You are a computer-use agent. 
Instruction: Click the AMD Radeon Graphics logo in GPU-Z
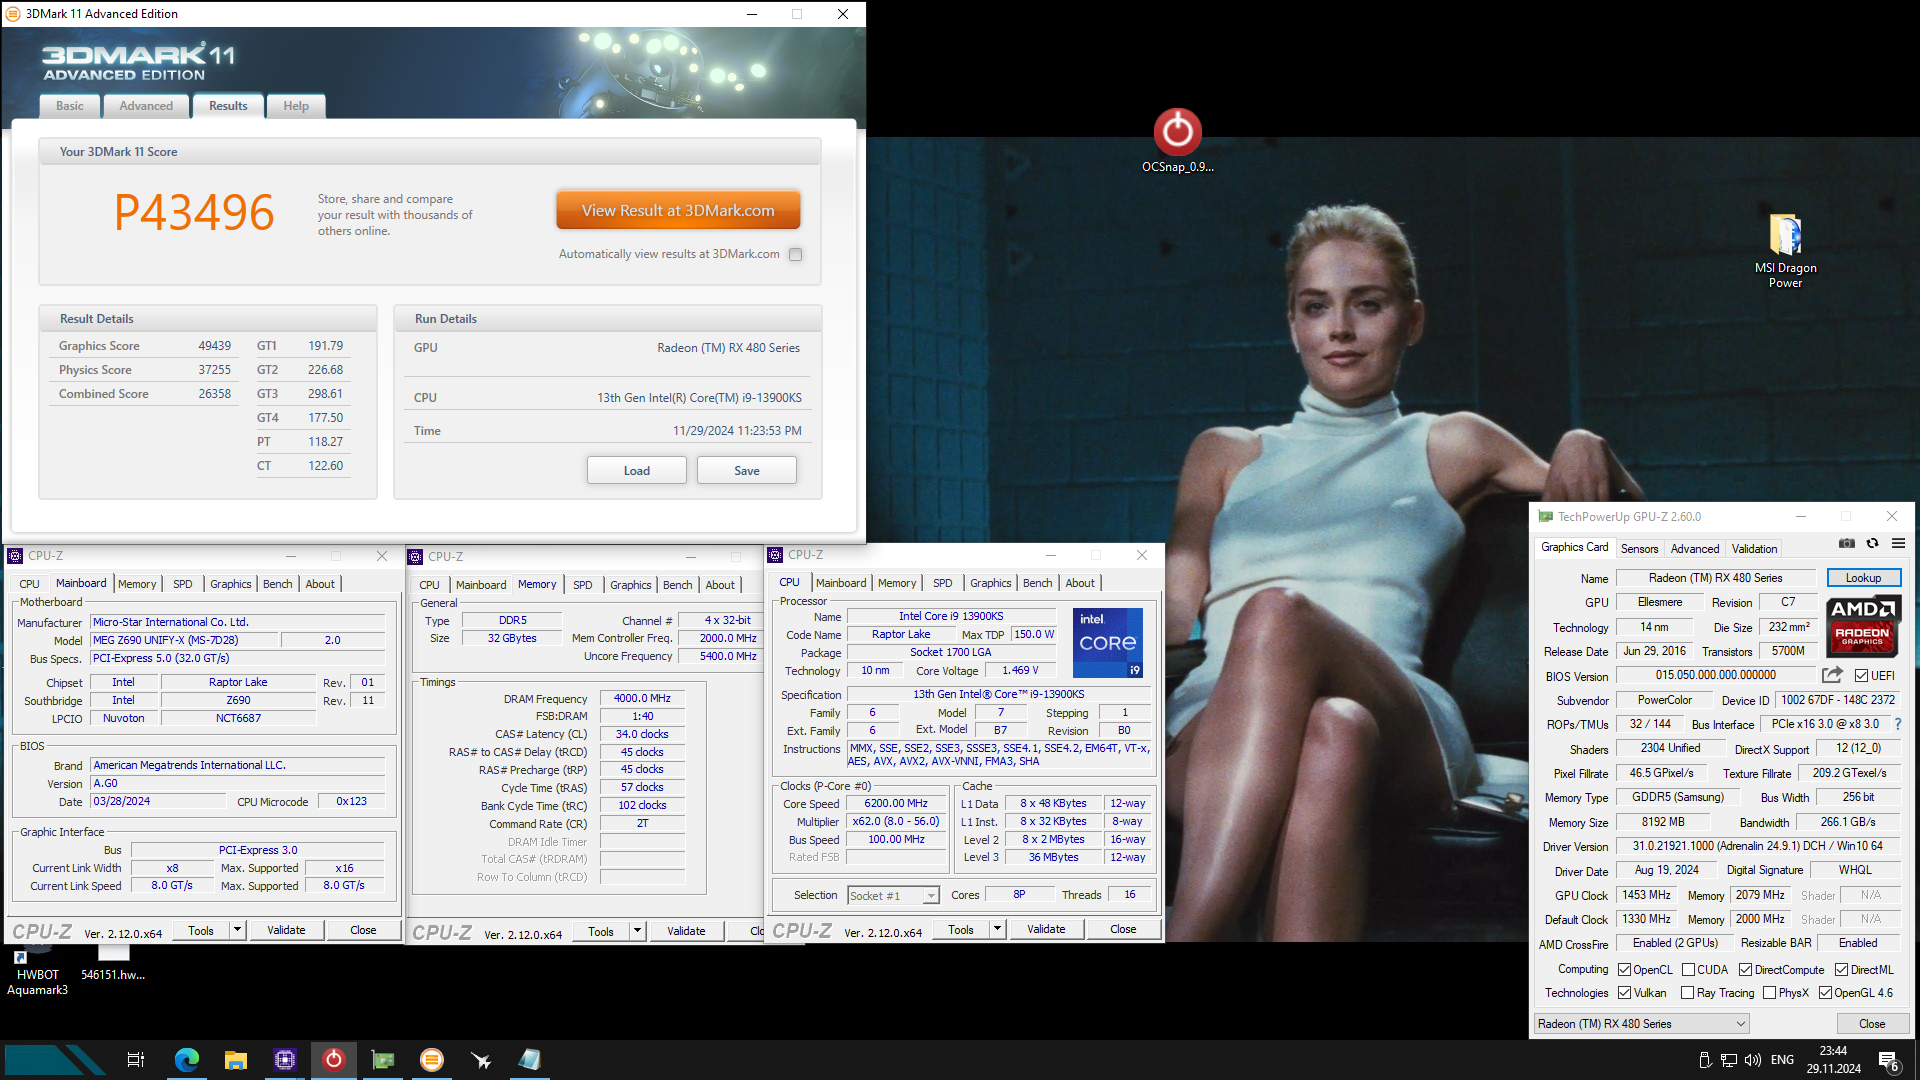[x=1863, y=627]
